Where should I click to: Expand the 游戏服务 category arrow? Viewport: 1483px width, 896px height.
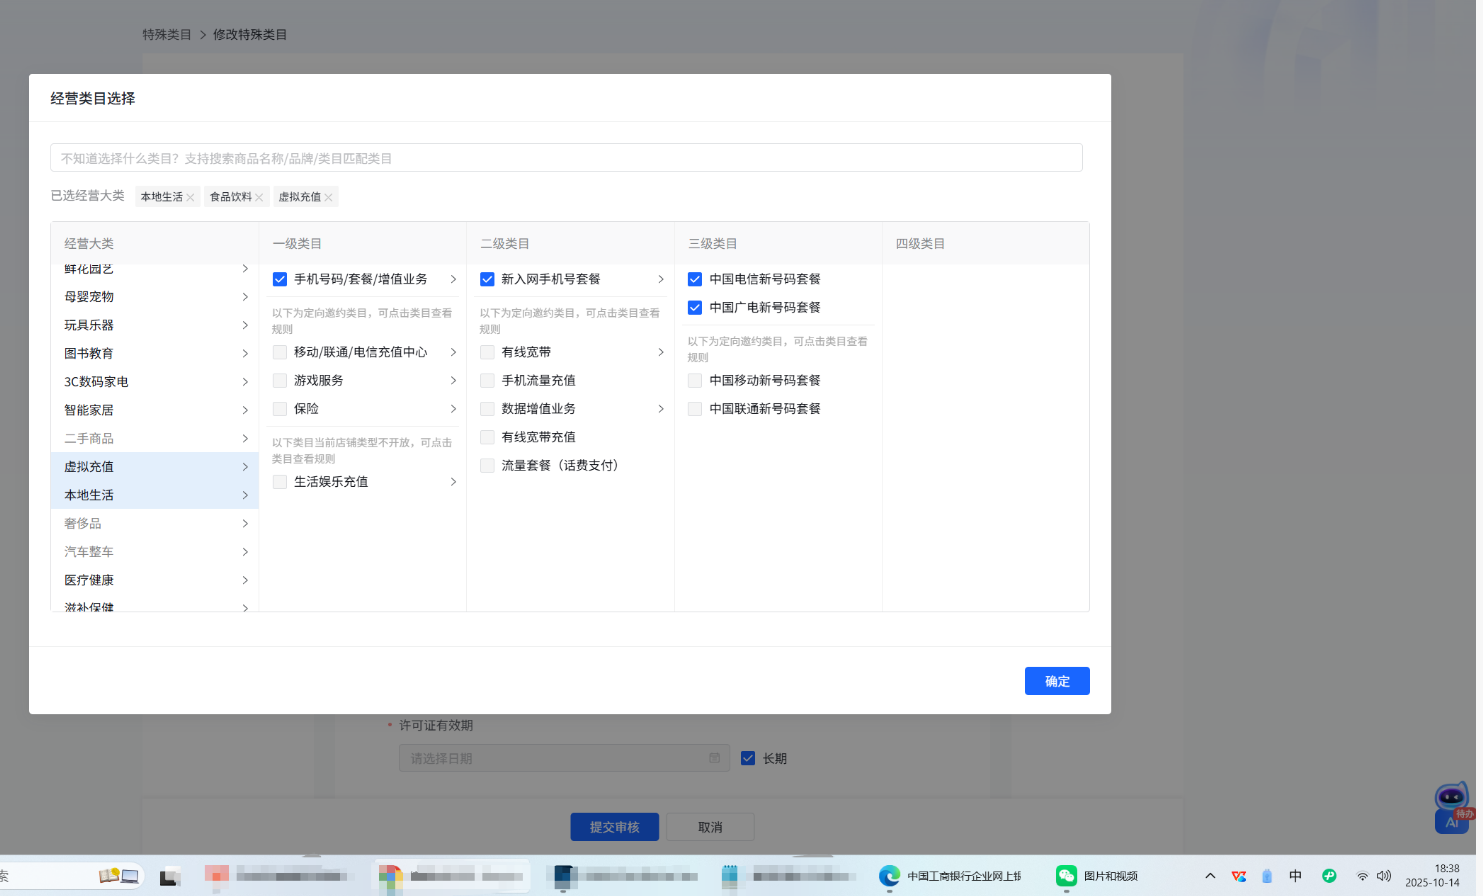[453, 380]
